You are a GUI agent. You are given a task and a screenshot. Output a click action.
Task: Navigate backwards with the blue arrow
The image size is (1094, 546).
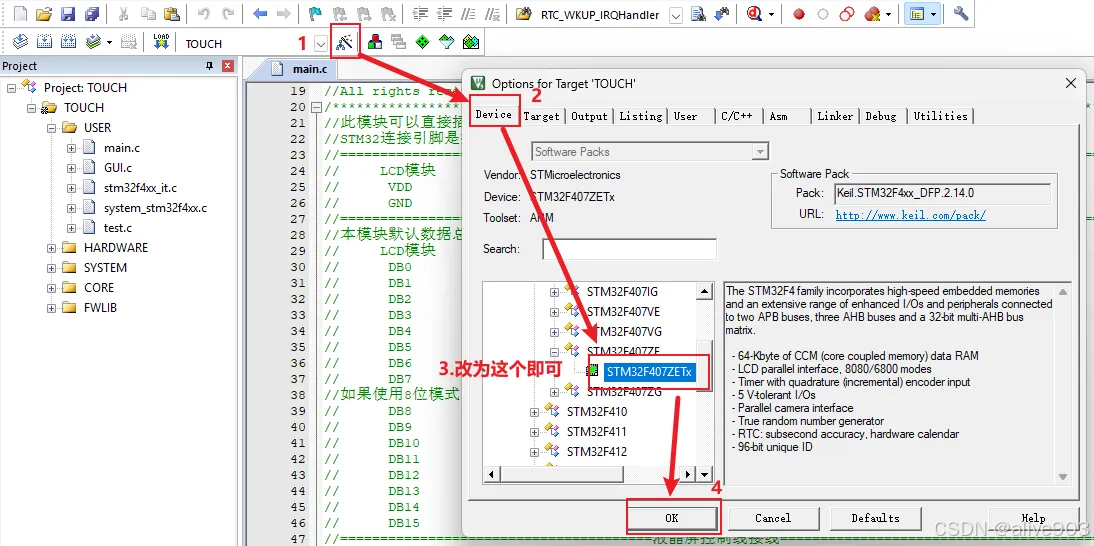point(260,13)
